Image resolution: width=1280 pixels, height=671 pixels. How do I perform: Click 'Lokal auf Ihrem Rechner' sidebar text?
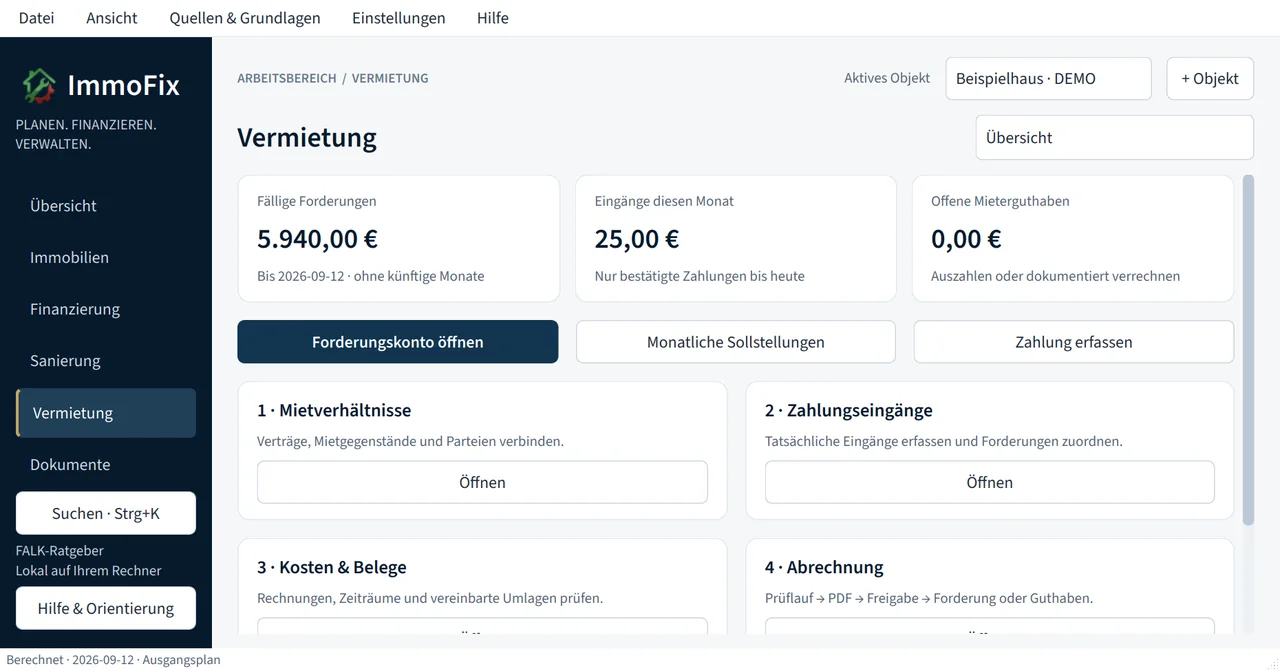point(89,571)
